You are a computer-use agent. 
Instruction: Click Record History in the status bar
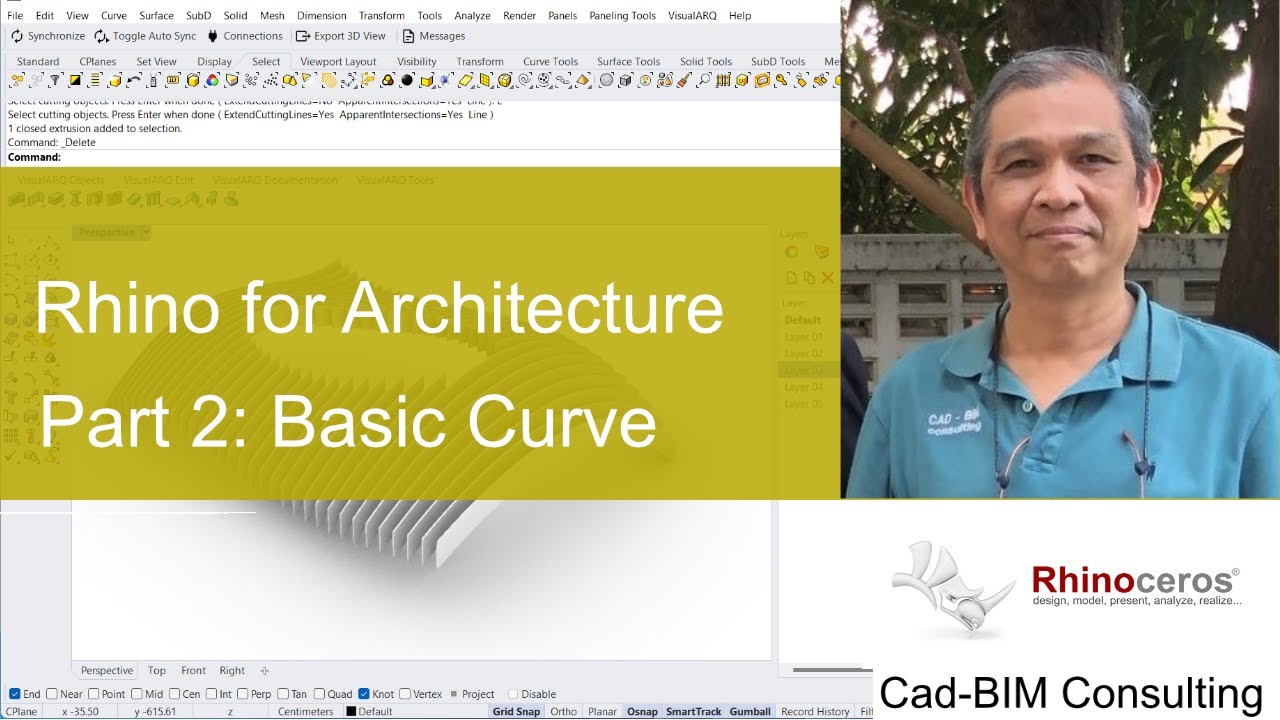coord(815,712)
